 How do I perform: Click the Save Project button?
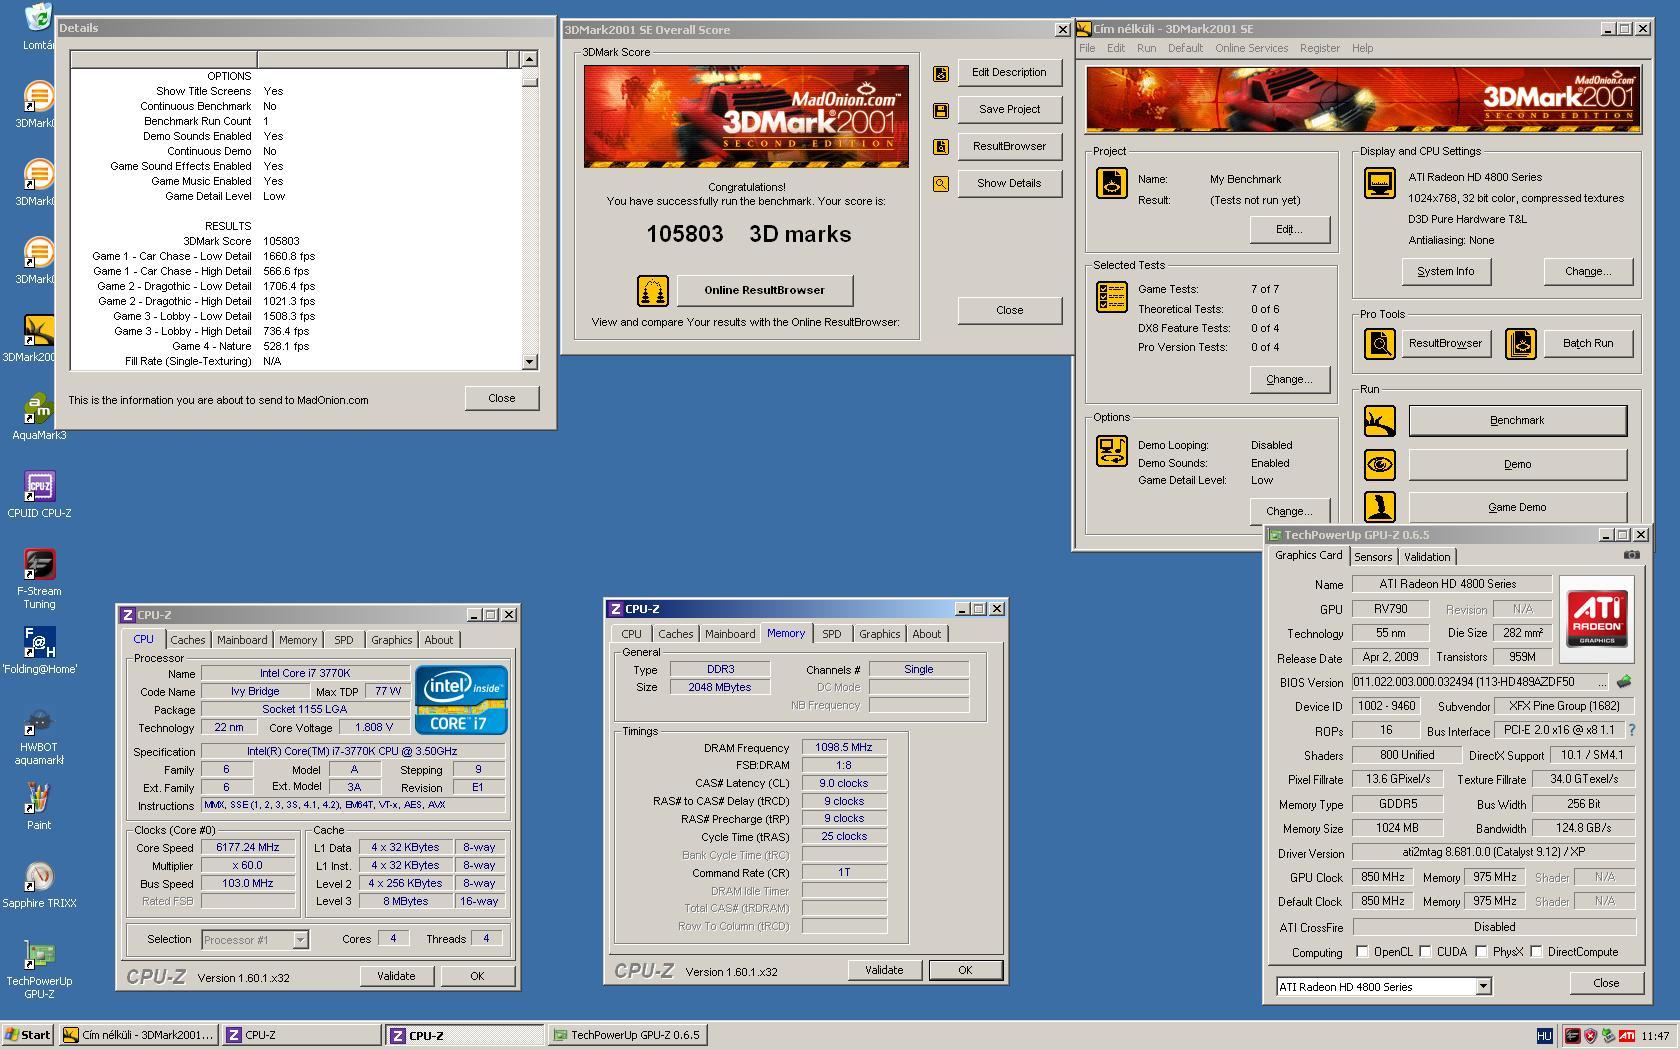point(1009,110)
